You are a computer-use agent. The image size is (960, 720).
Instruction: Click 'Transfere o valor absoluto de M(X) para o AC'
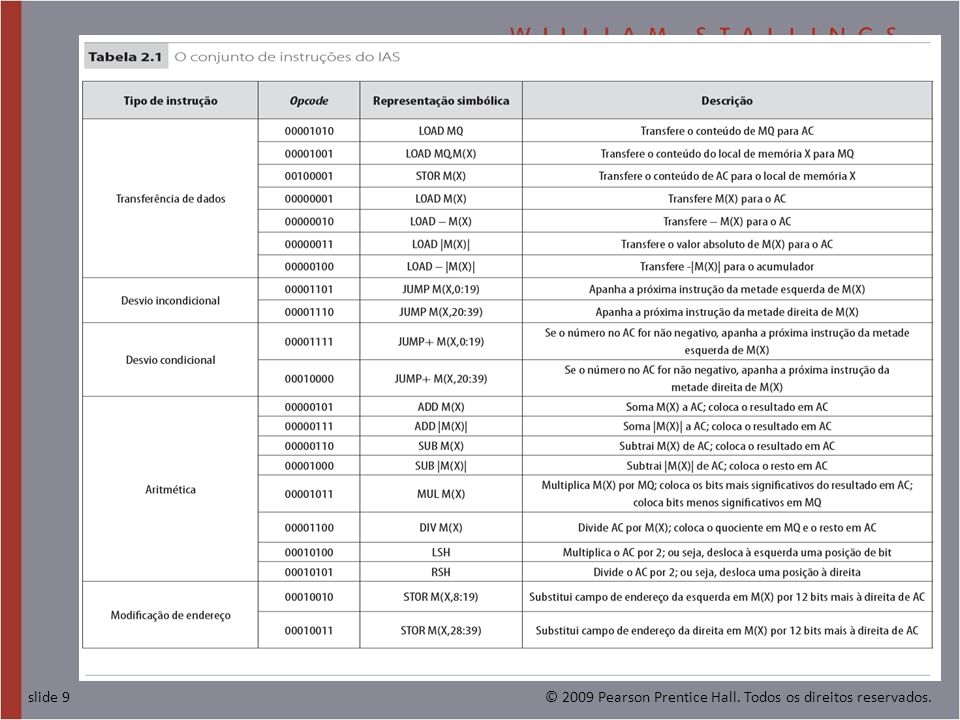pyautogui.click(x=727, y=244)
